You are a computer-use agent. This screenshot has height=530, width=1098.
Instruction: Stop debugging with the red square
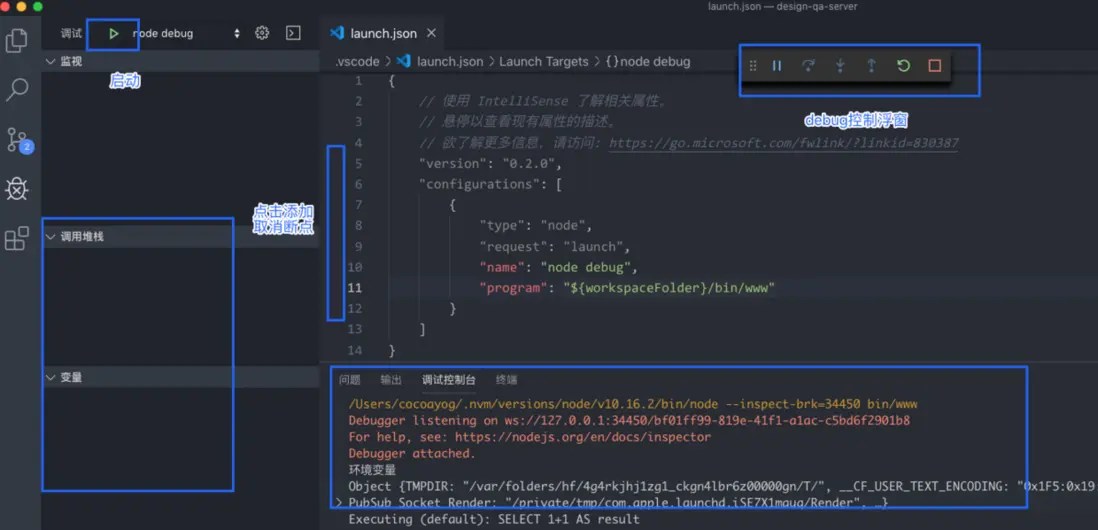934,66
